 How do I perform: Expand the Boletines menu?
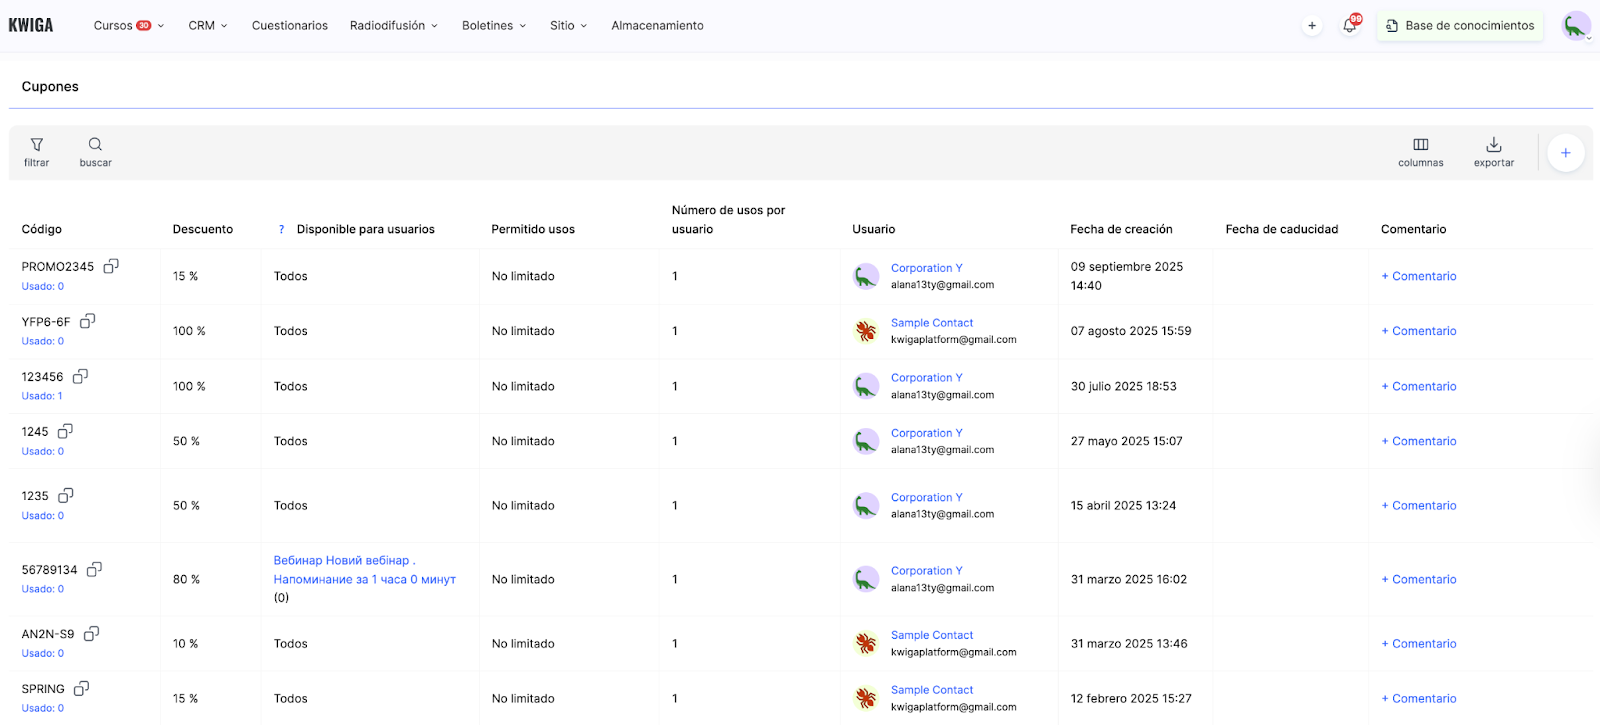pyautogui.click(x=493, y=26)
